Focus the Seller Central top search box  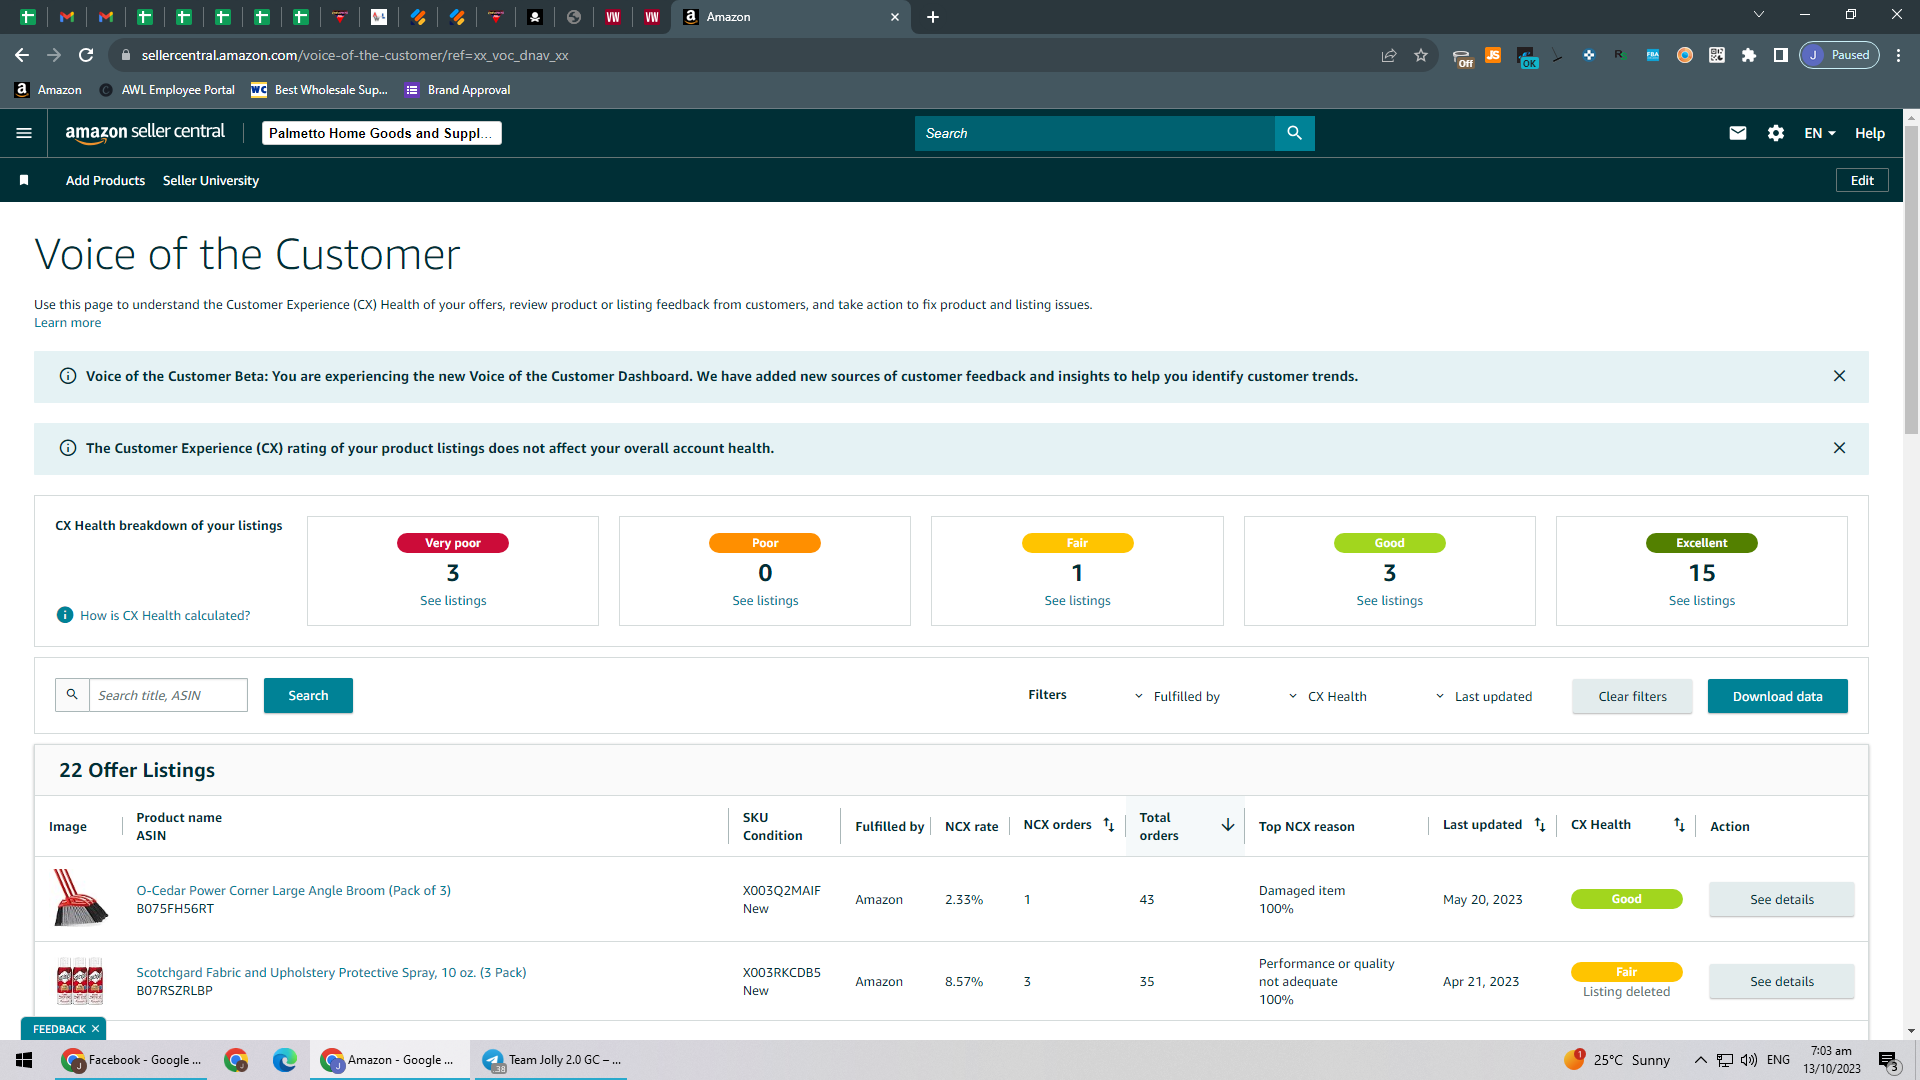coord(1094,133)
